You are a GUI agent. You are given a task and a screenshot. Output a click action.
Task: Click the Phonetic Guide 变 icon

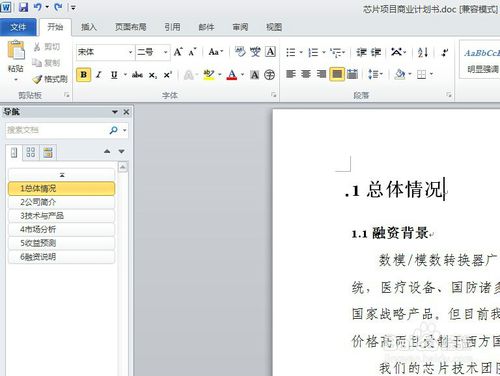(x=255, y=52)
